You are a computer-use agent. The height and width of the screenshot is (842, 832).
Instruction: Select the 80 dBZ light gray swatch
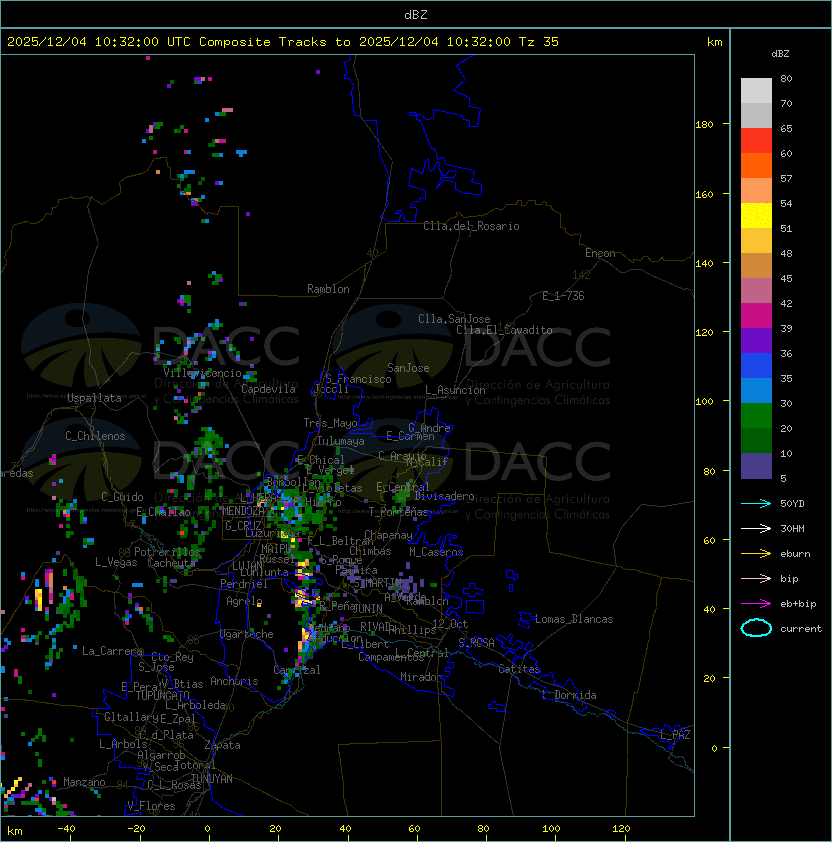click(x=756, y=91)
